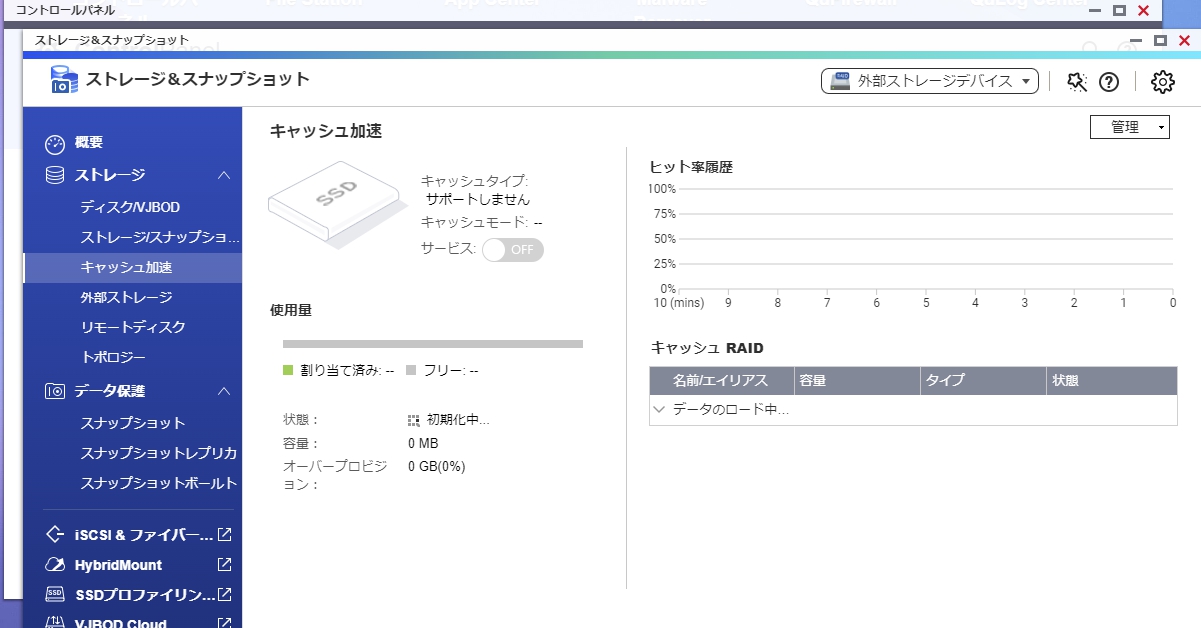
Task: Open the 管理 dropdown menu
Action: [x=1129, y=127]
